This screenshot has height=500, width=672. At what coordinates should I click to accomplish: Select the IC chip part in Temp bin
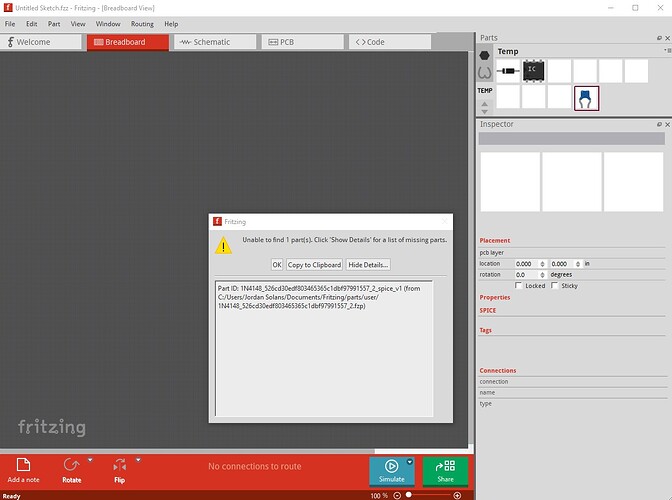[x=534, y=71]
